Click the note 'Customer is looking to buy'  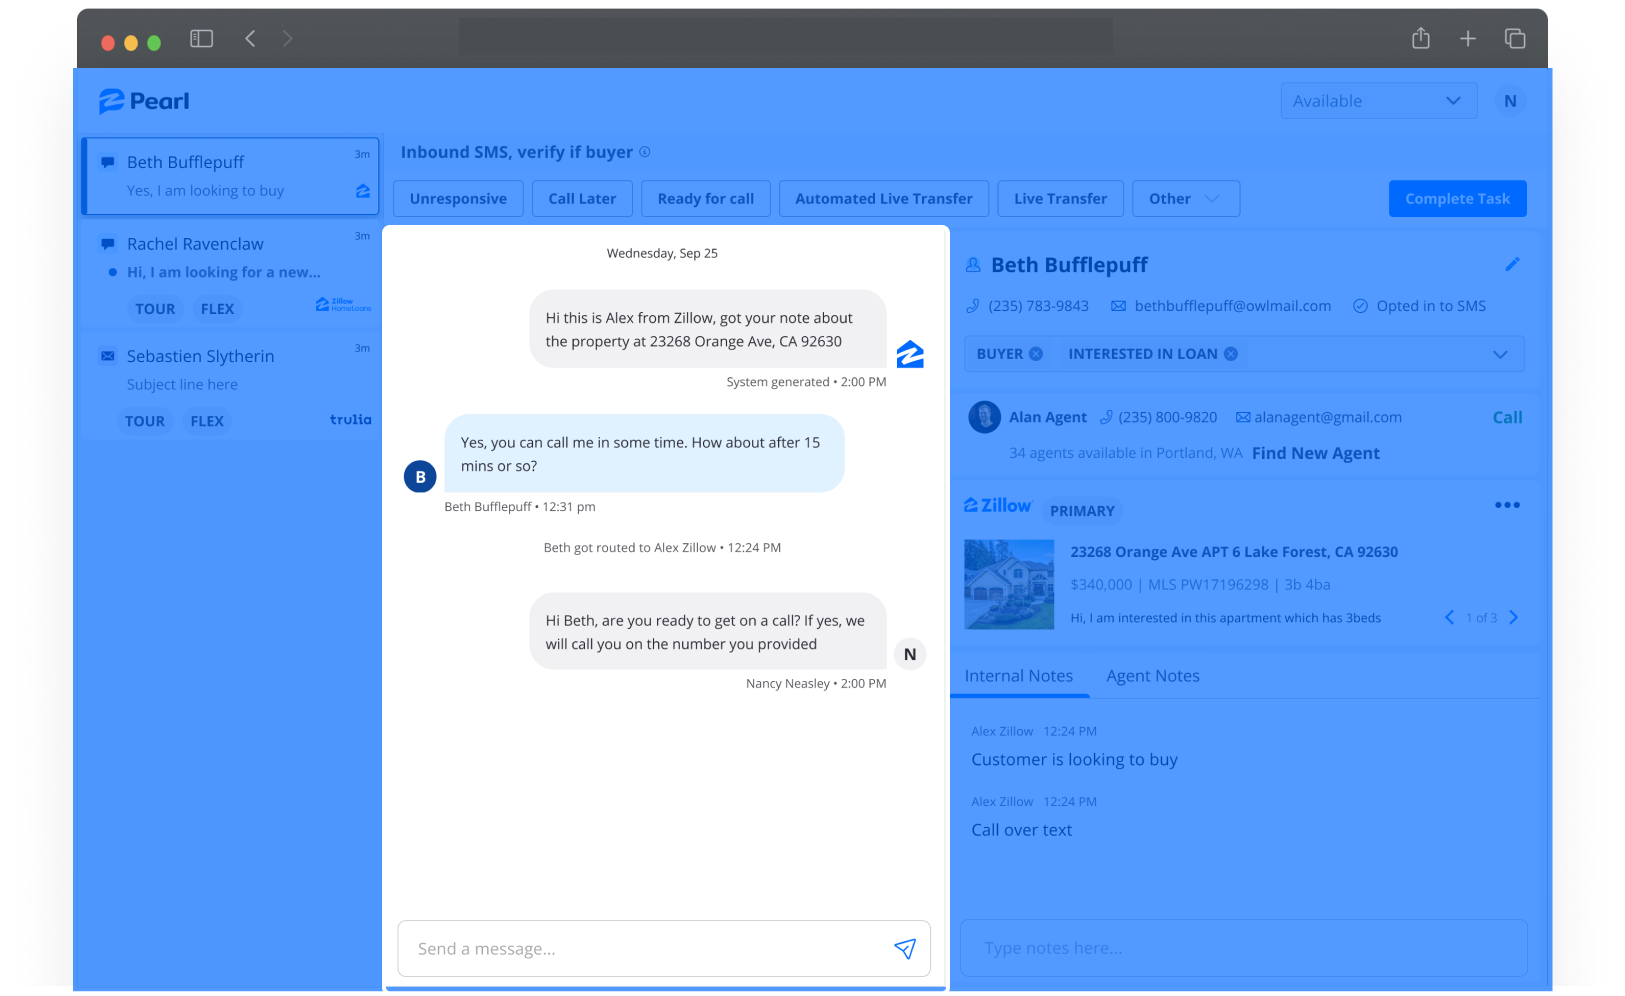tap(1074, 760)
